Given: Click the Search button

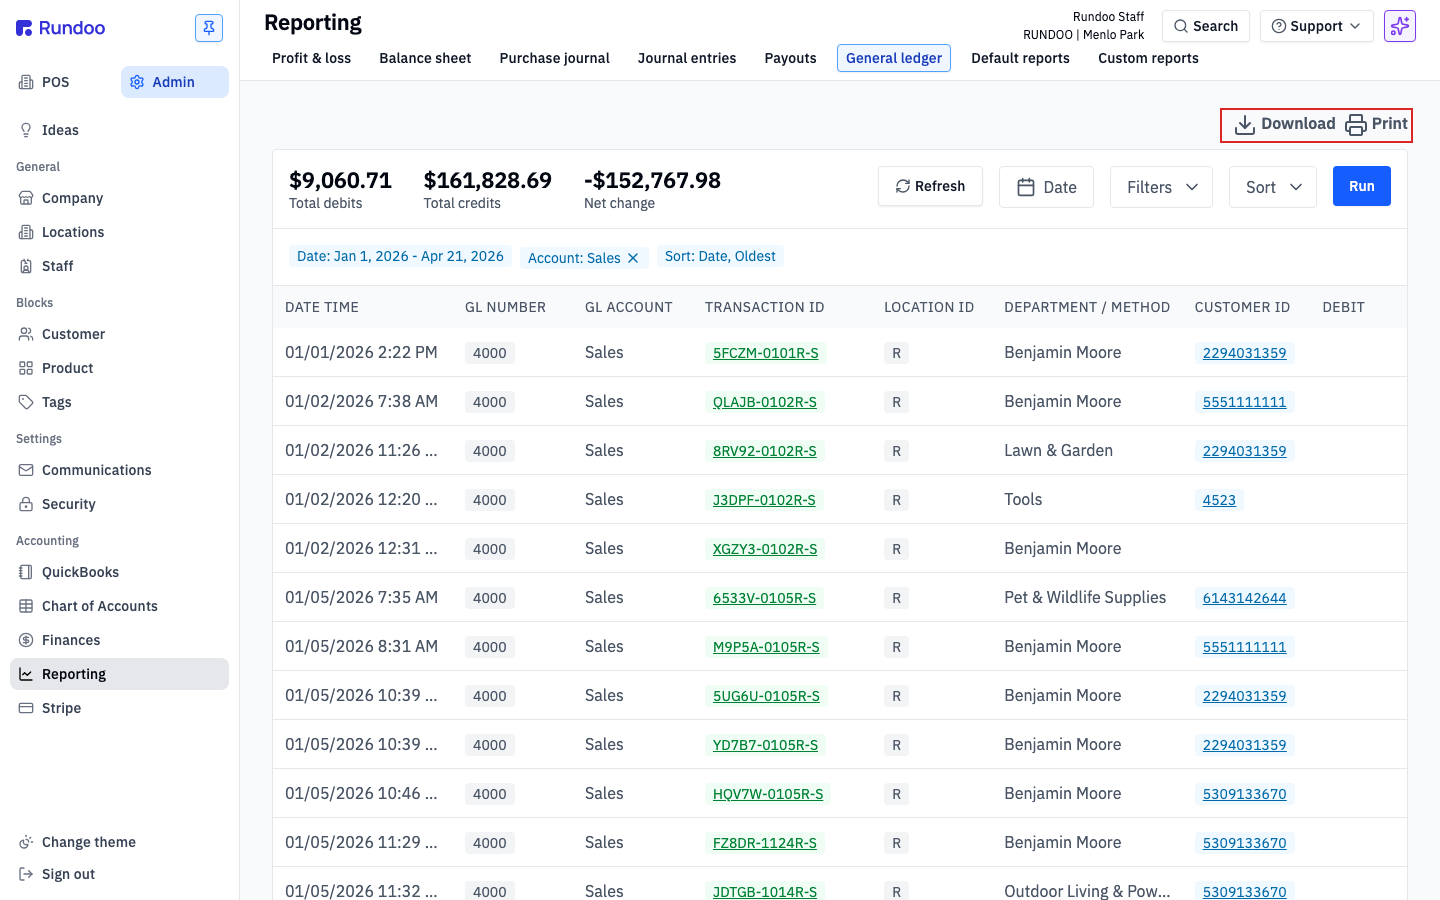Looking at the screenshot, I should click(1206, 26).
